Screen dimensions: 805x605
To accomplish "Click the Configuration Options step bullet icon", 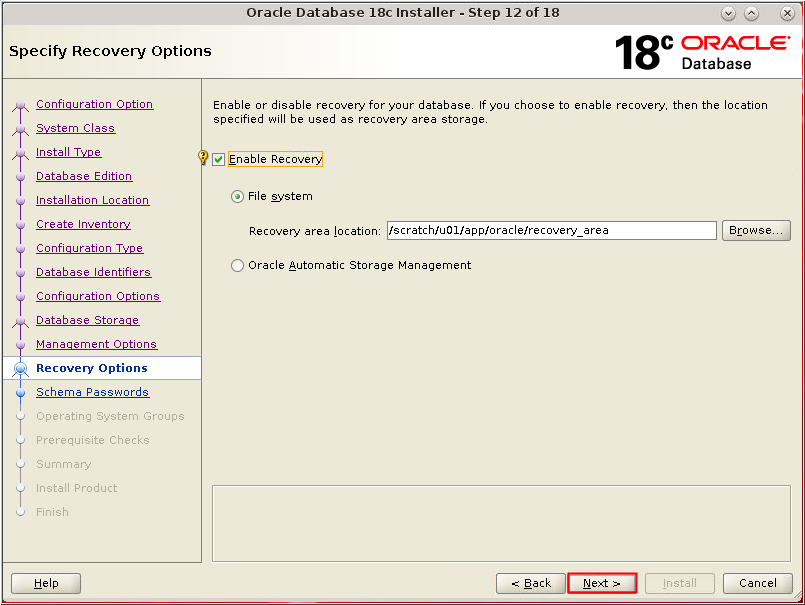I will pyautogui.click(x=21, y=297).
